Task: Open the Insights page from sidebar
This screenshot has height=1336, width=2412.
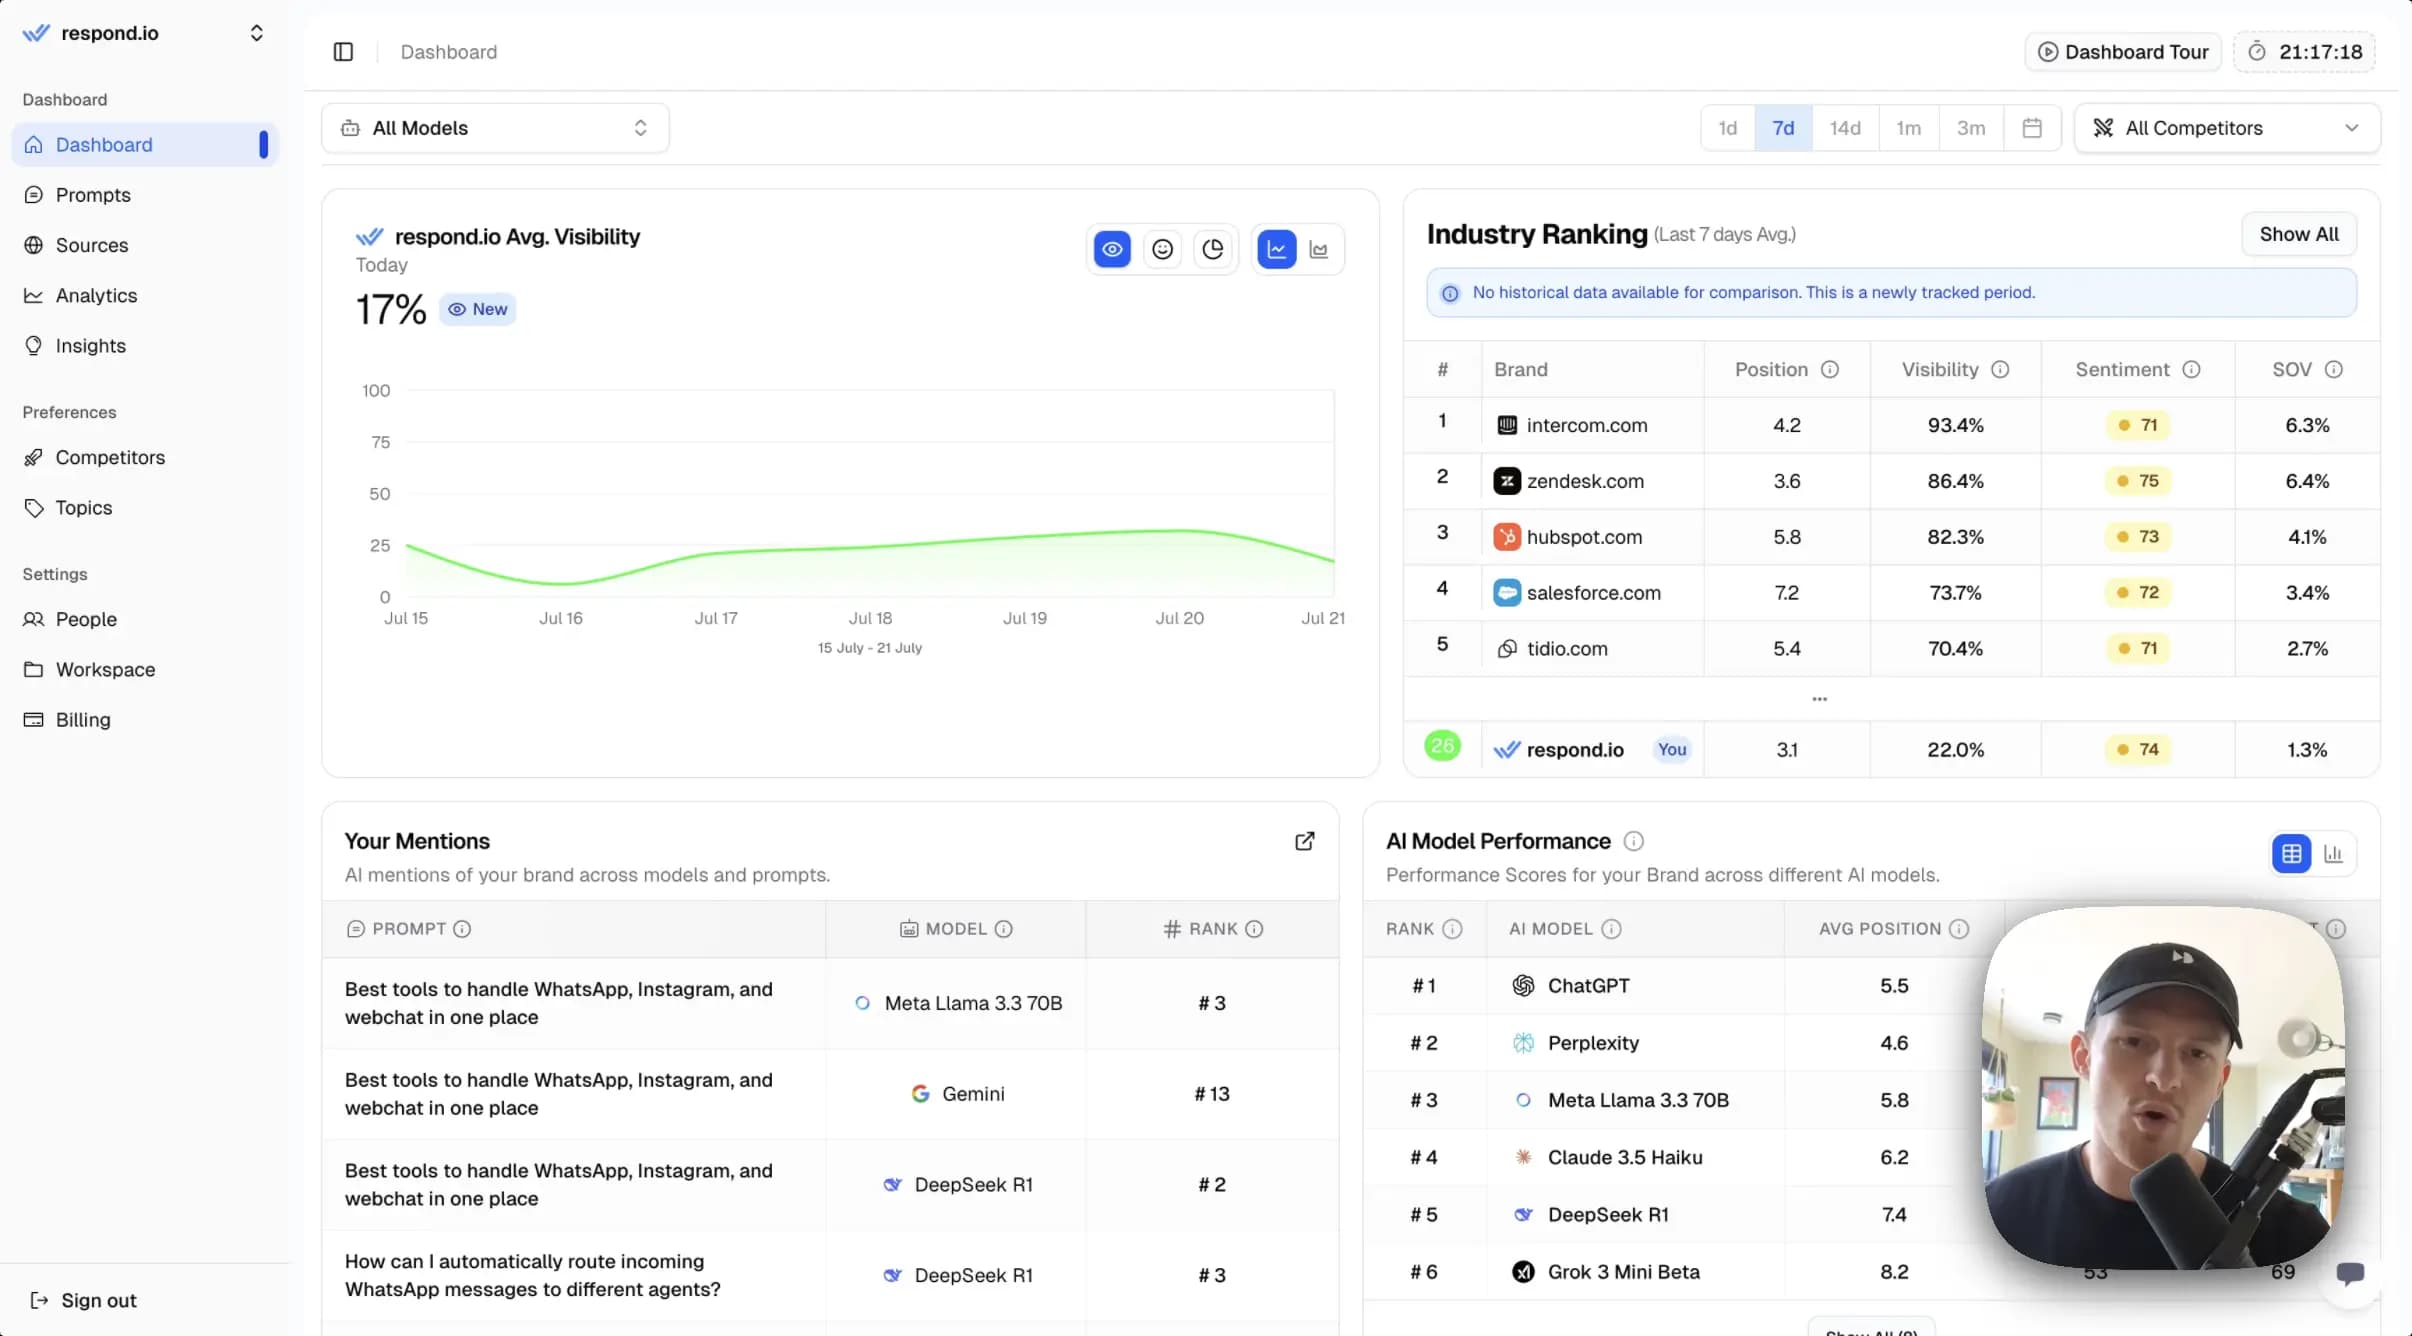Action: tap(90, 346)
